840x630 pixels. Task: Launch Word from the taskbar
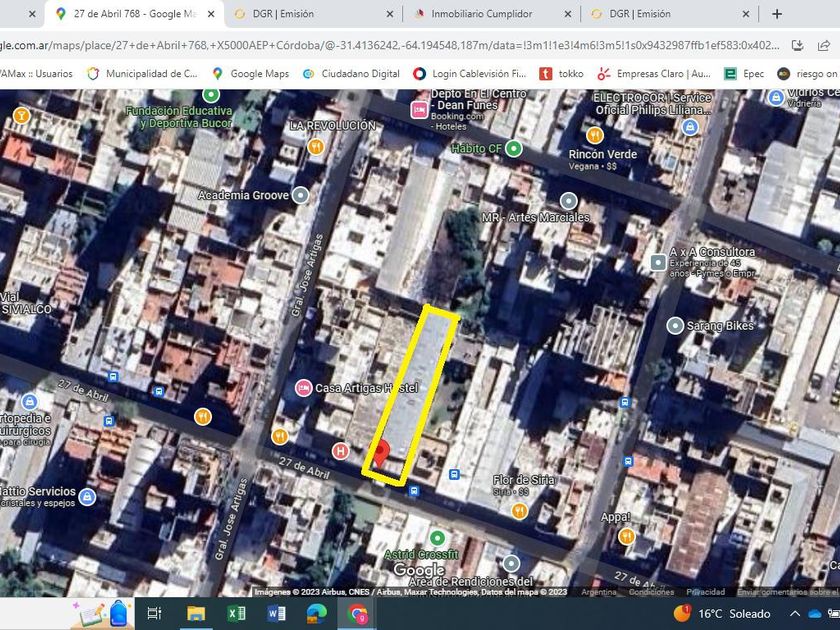click(276, 613)
